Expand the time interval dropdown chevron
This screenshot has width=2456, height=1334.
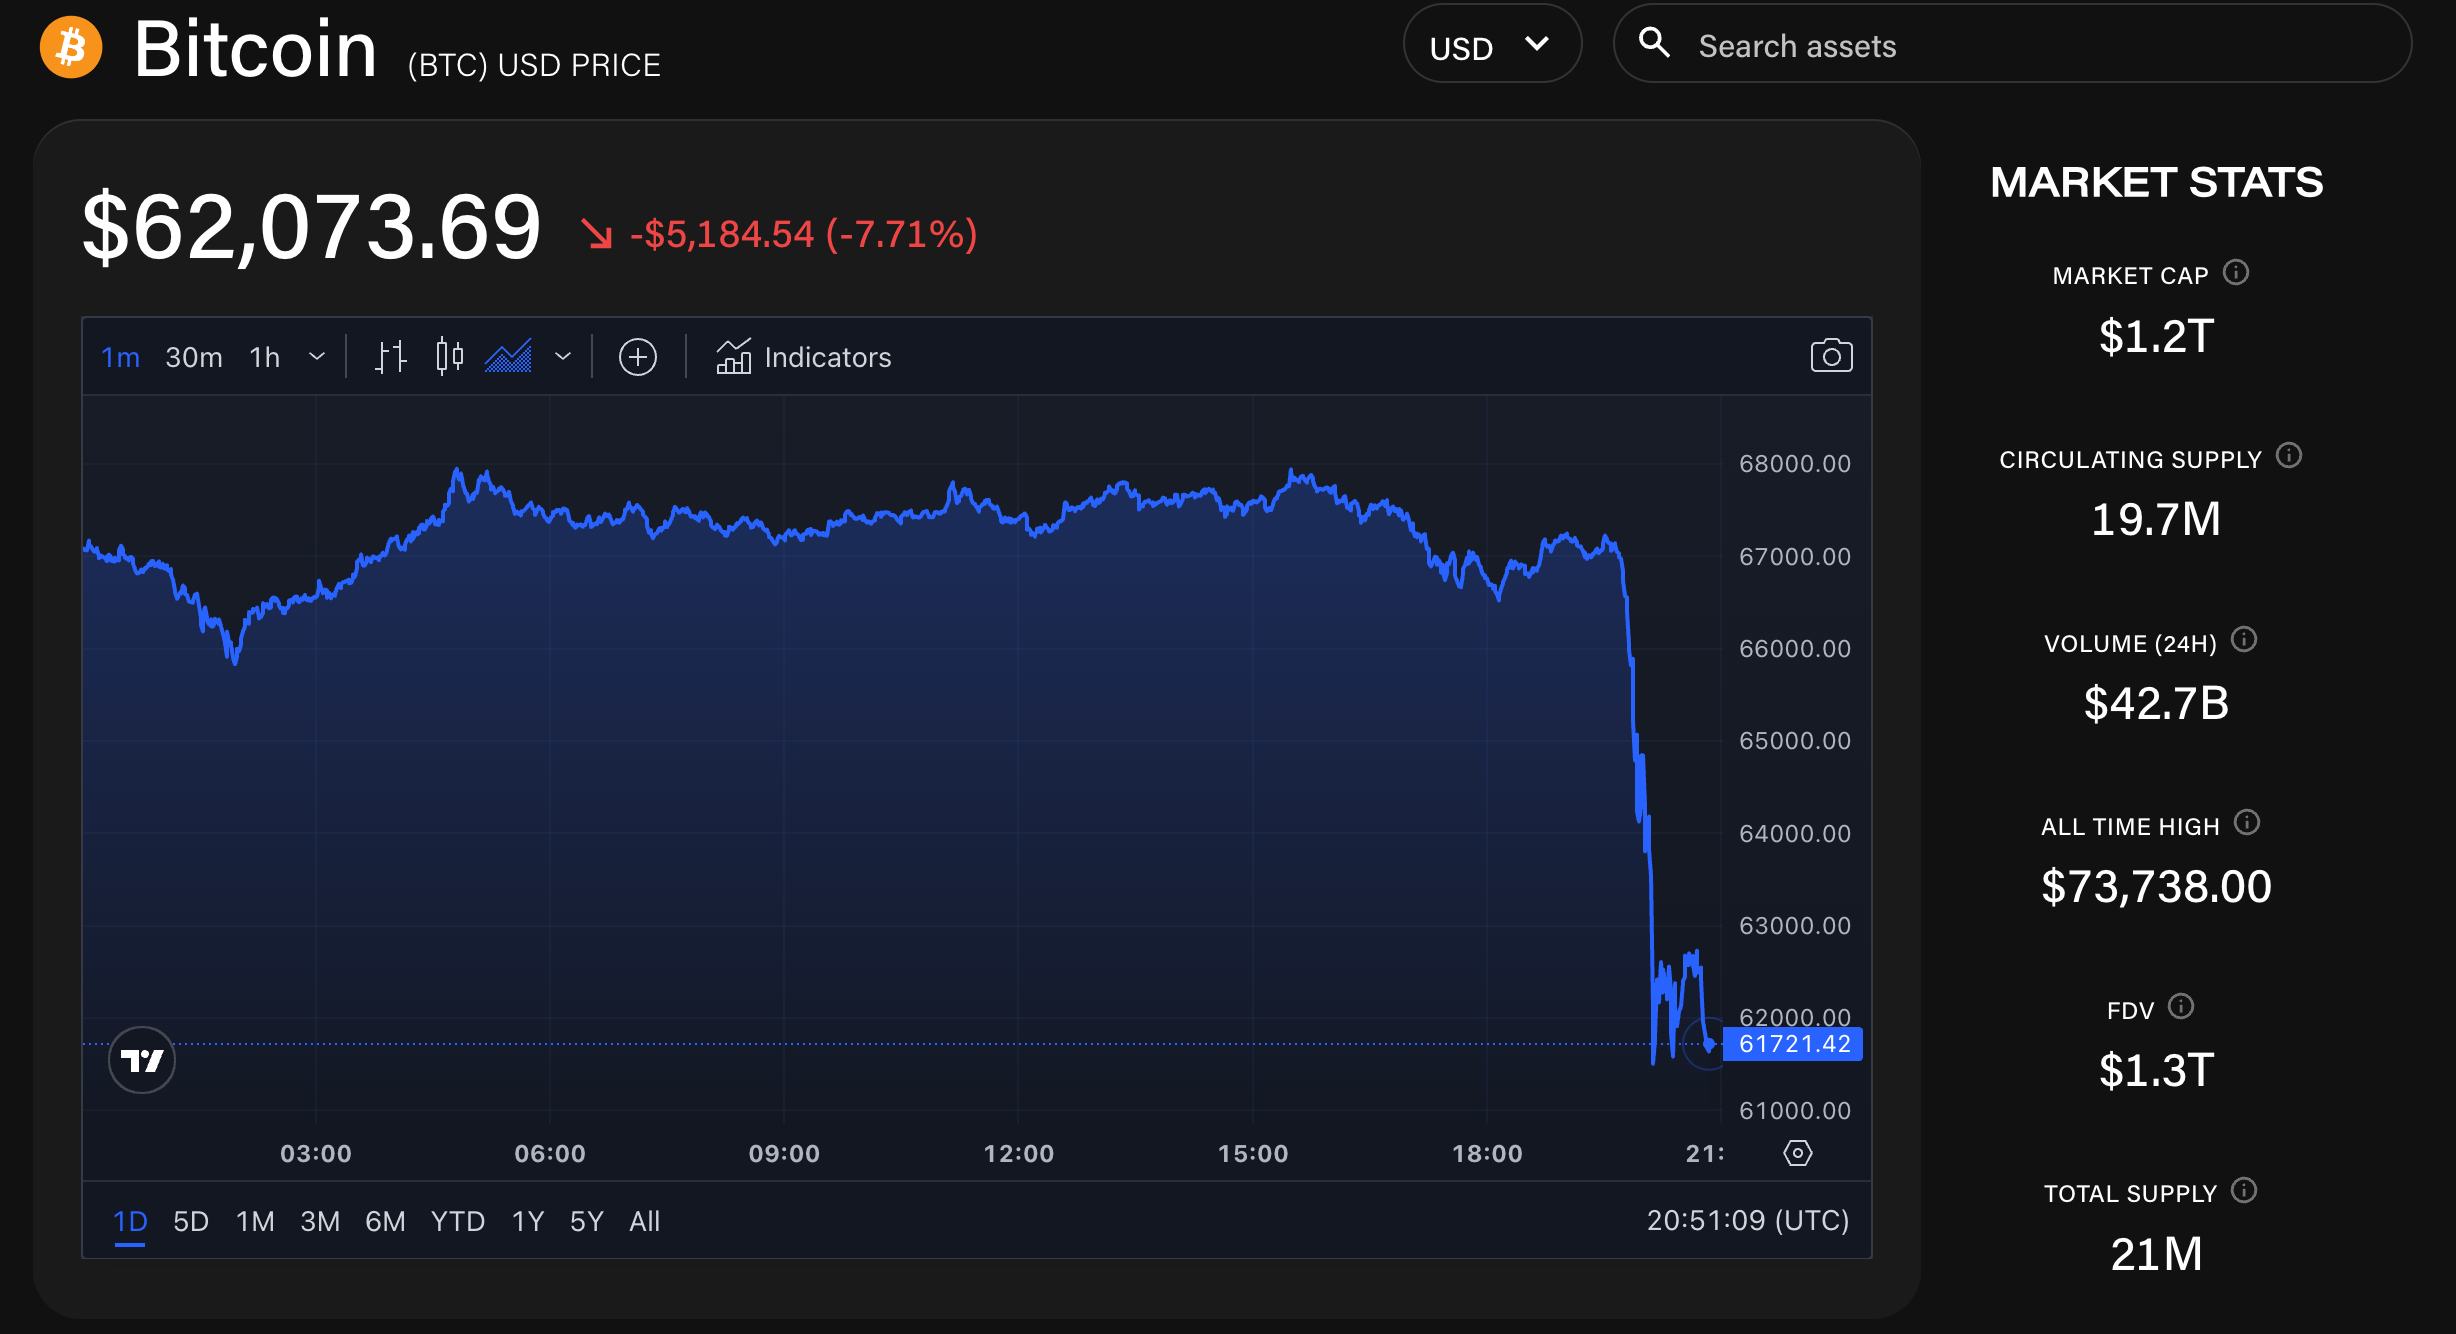(317, 357)
